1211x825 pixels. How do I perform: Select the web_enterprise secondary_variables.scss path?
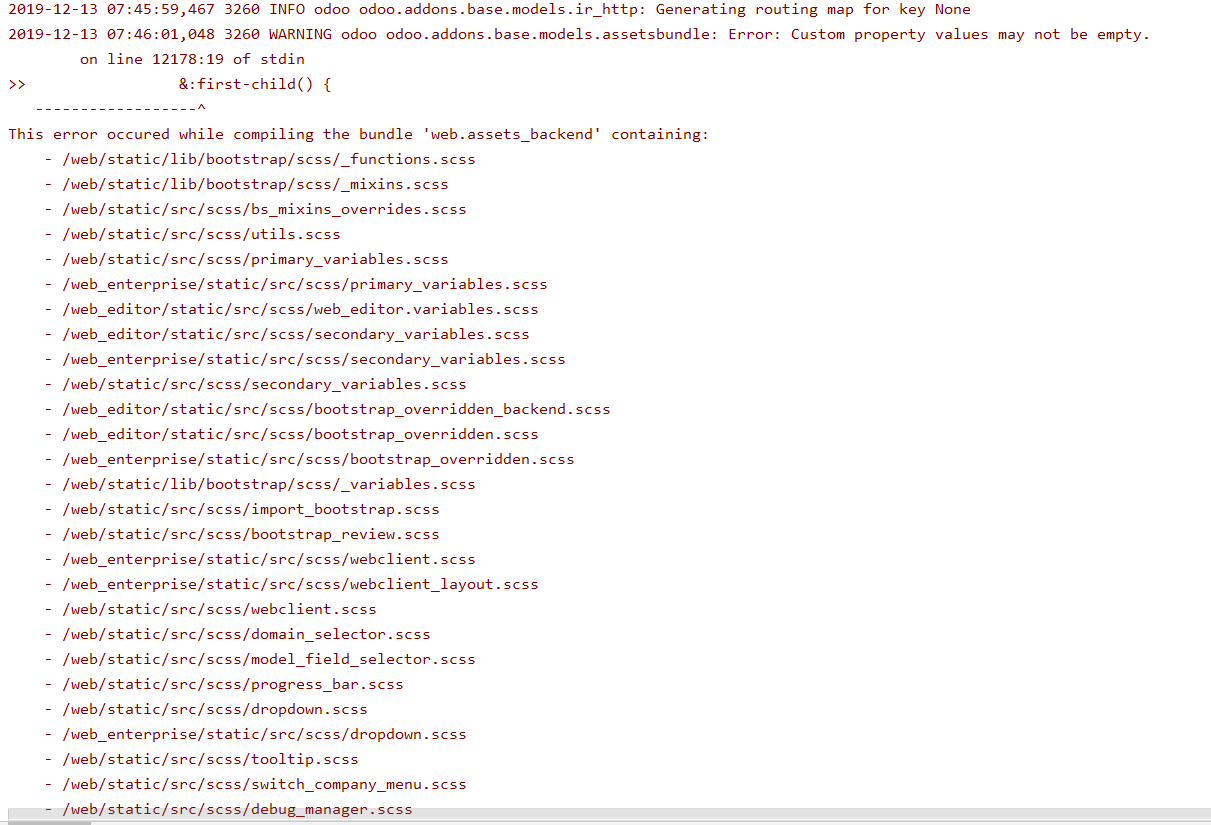[x=314, y=359]
